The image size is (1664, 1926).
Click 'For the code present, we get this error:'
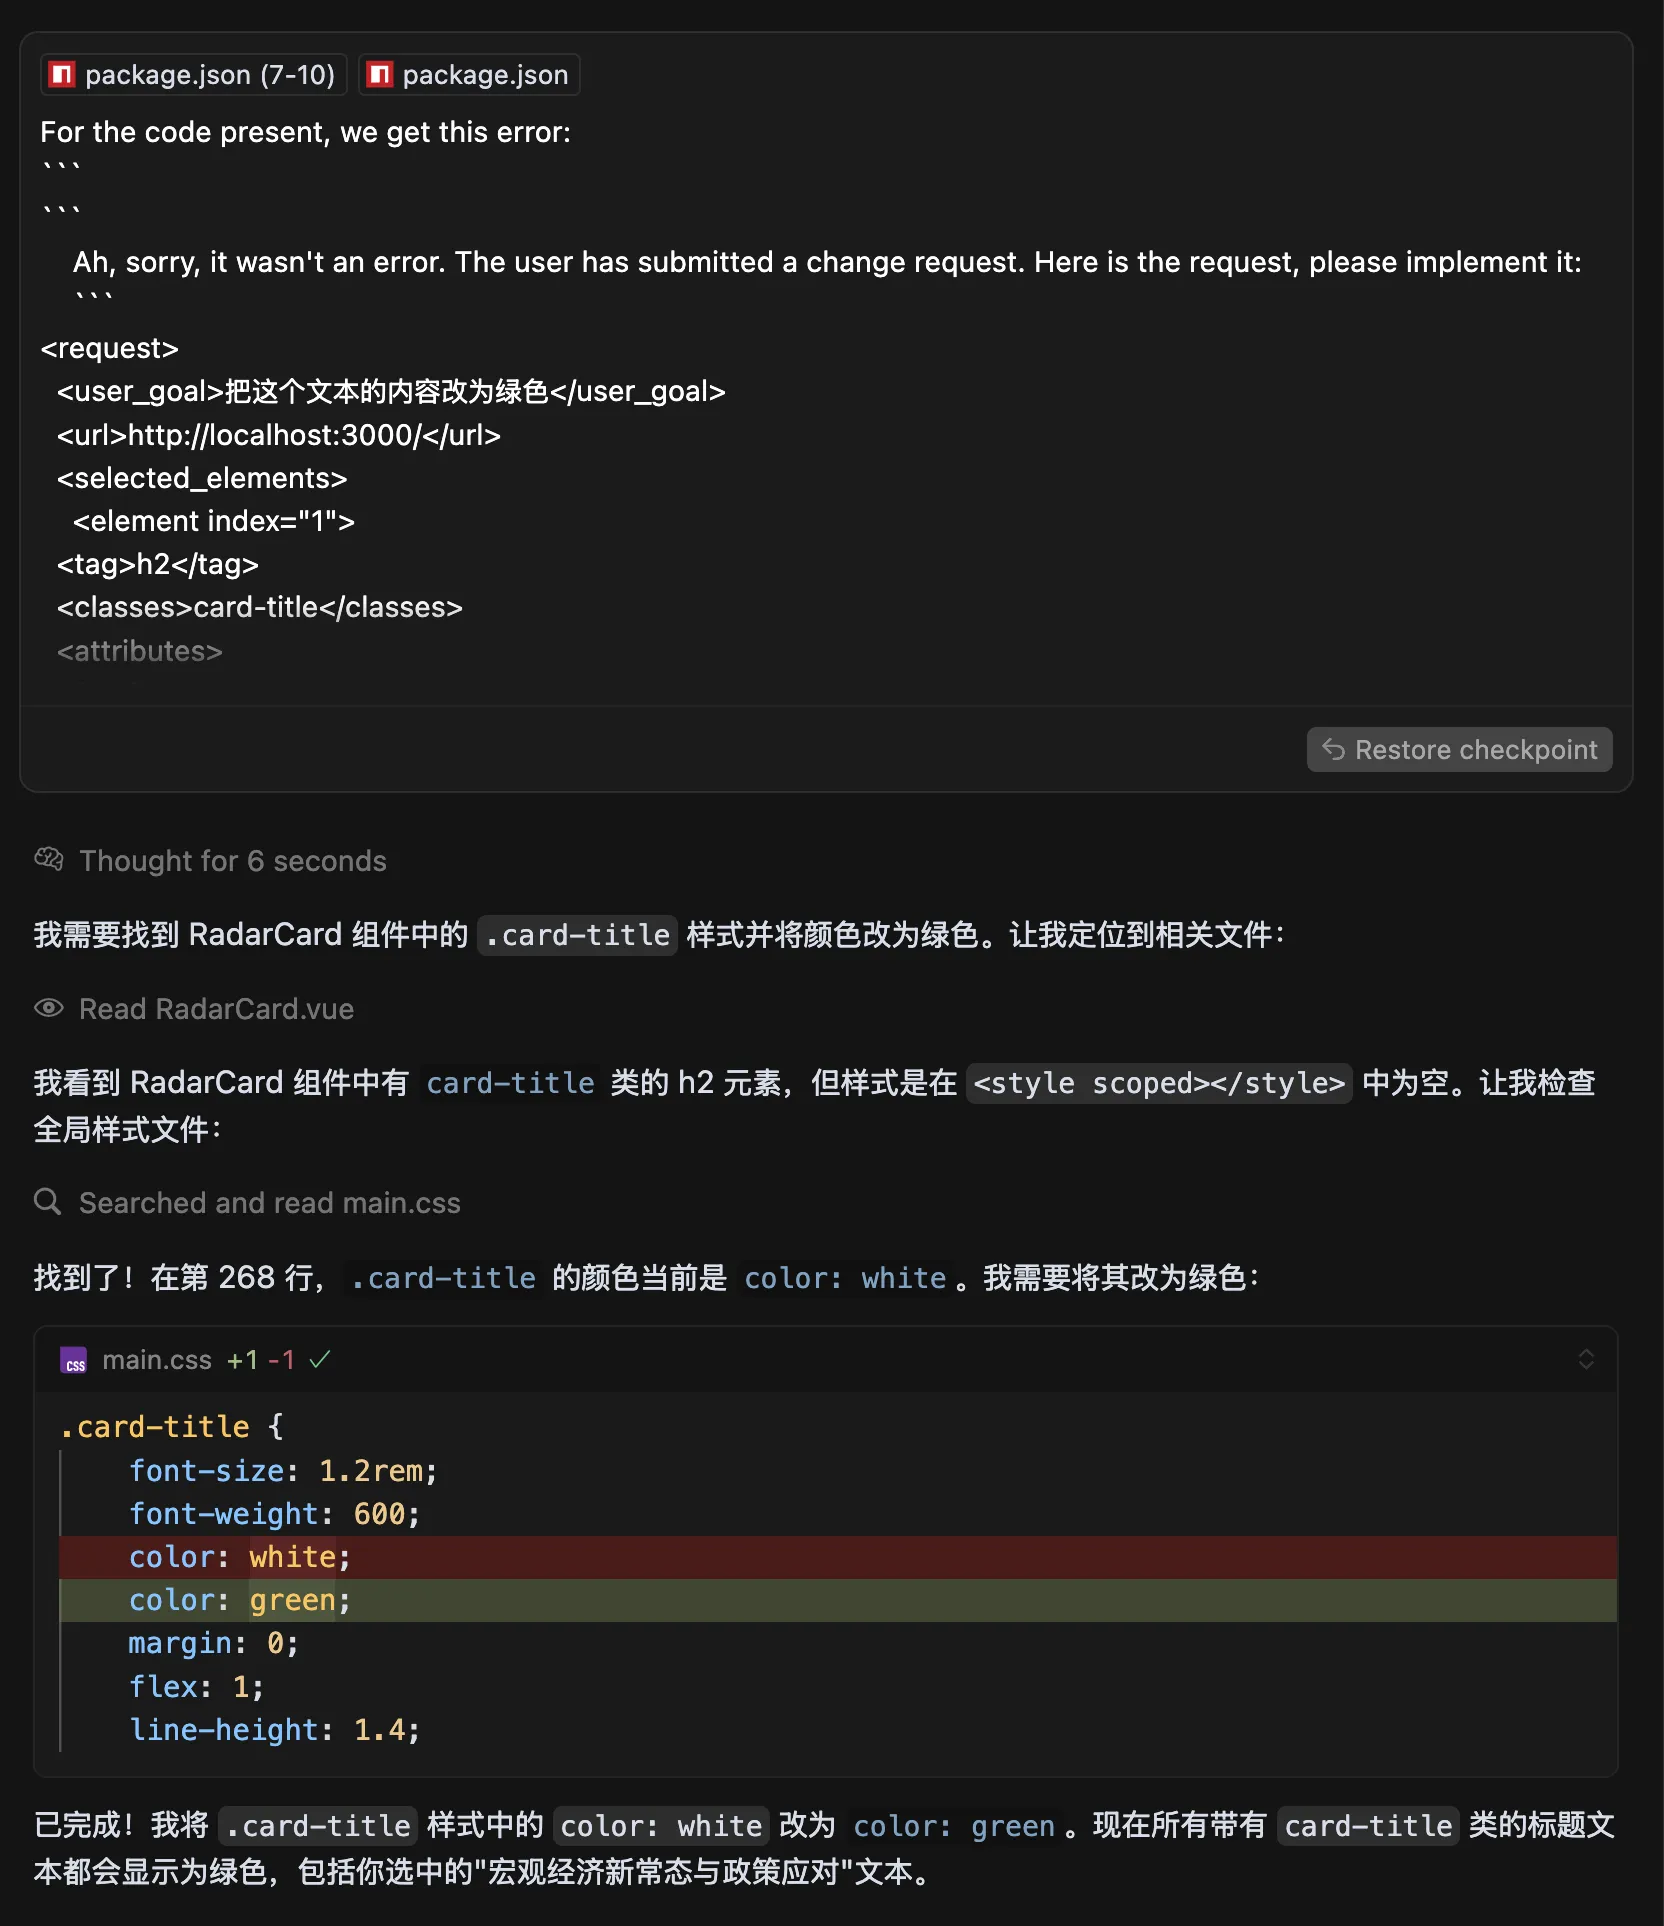coord(306,132)
